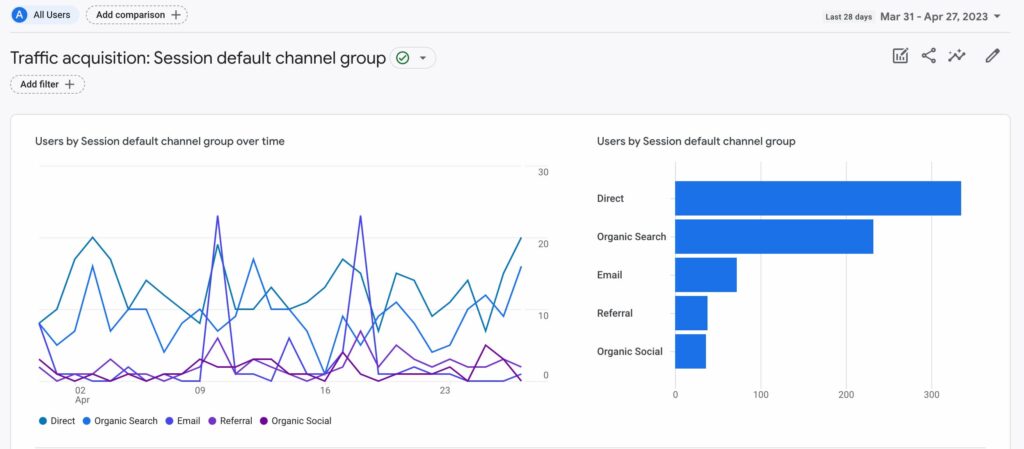
Task: Click the Add comparison button label
Action: (x=130, y=15)
